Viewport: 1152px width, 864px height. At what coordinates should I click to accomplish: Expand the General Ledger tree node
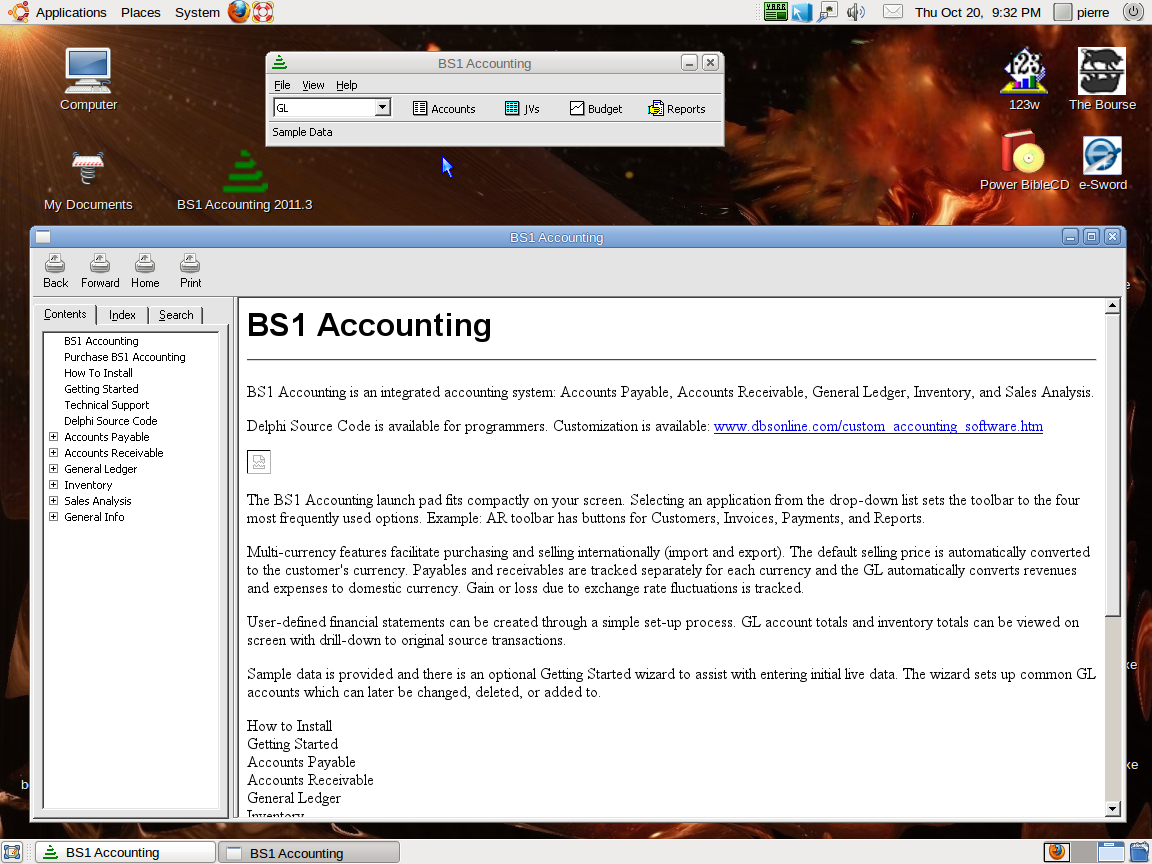point(54,468)
